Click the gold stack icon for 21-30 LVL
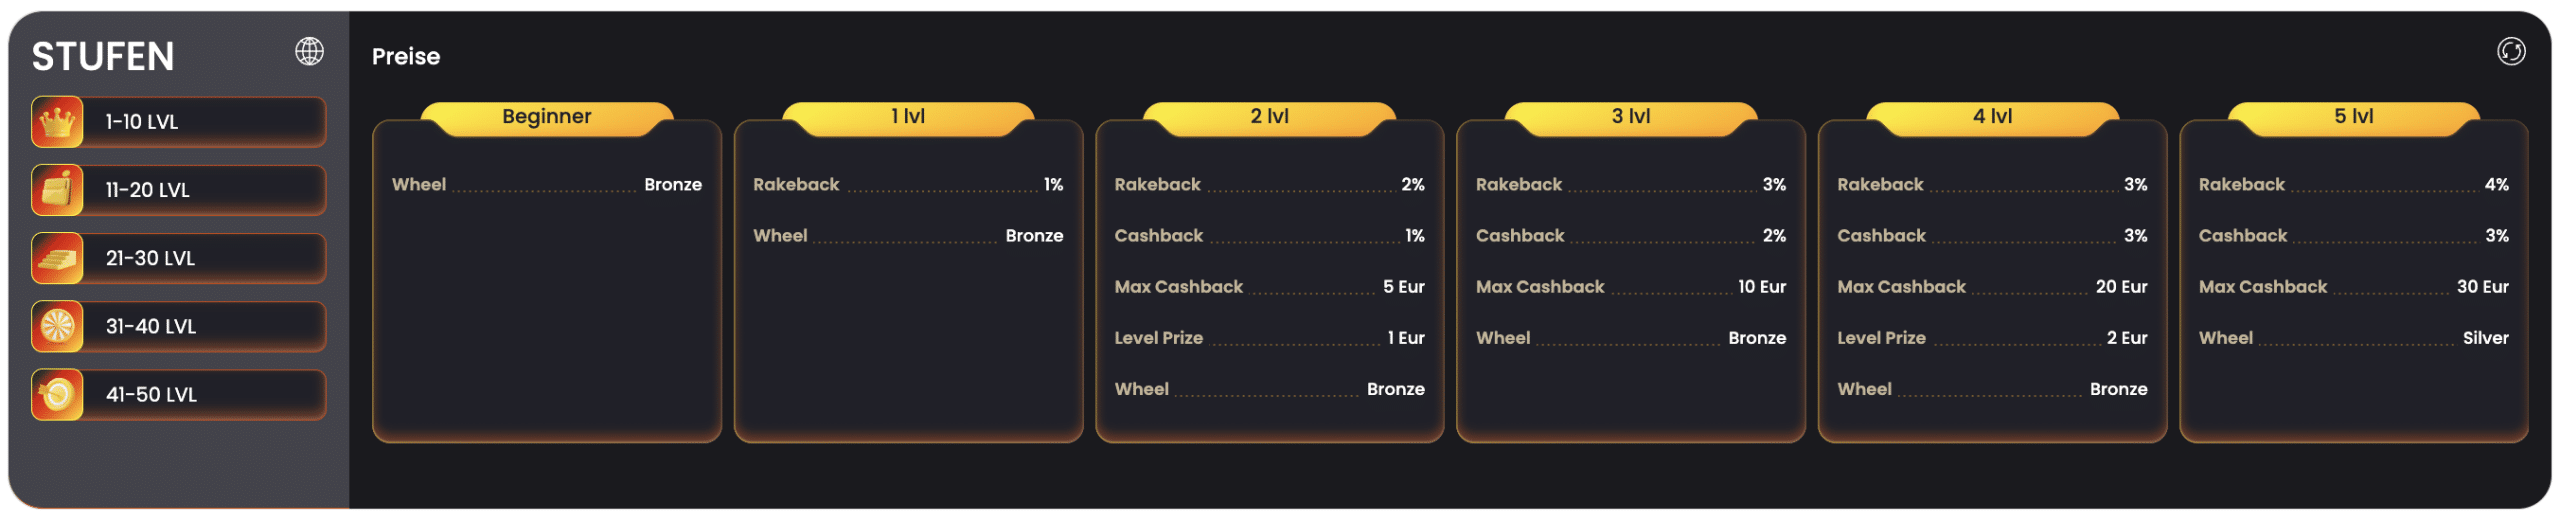This screenshot has width=2560, height=521. [57, 258]
